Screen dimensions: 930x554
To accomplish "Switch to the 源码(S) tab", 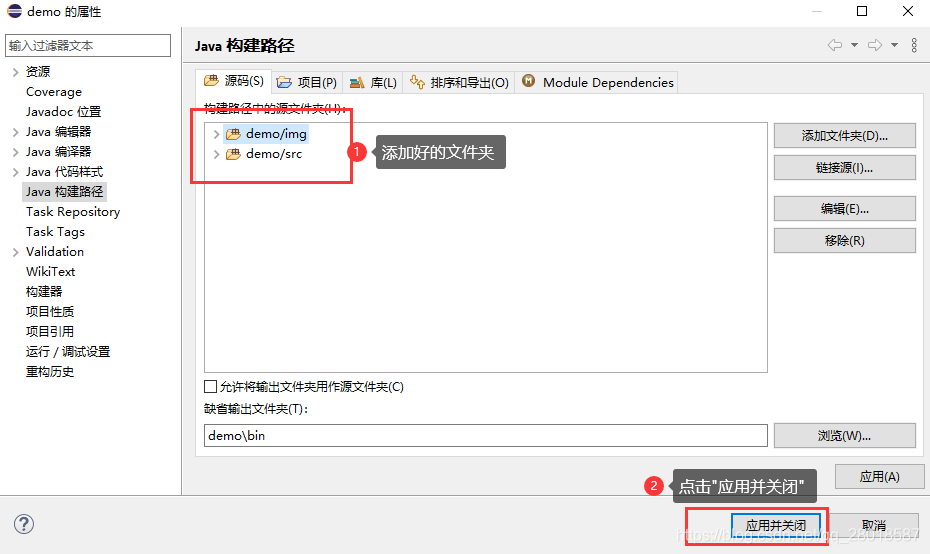I will [x=234, y=81].
